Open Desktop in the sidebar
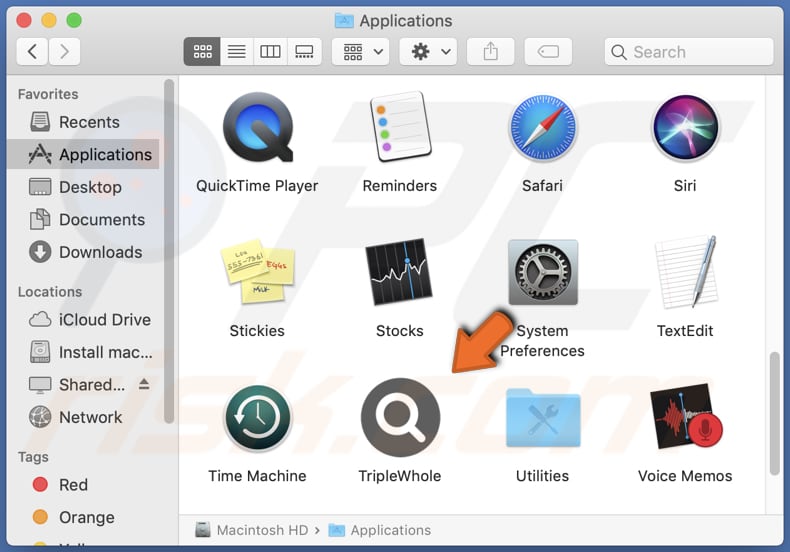 click(84, 187)
